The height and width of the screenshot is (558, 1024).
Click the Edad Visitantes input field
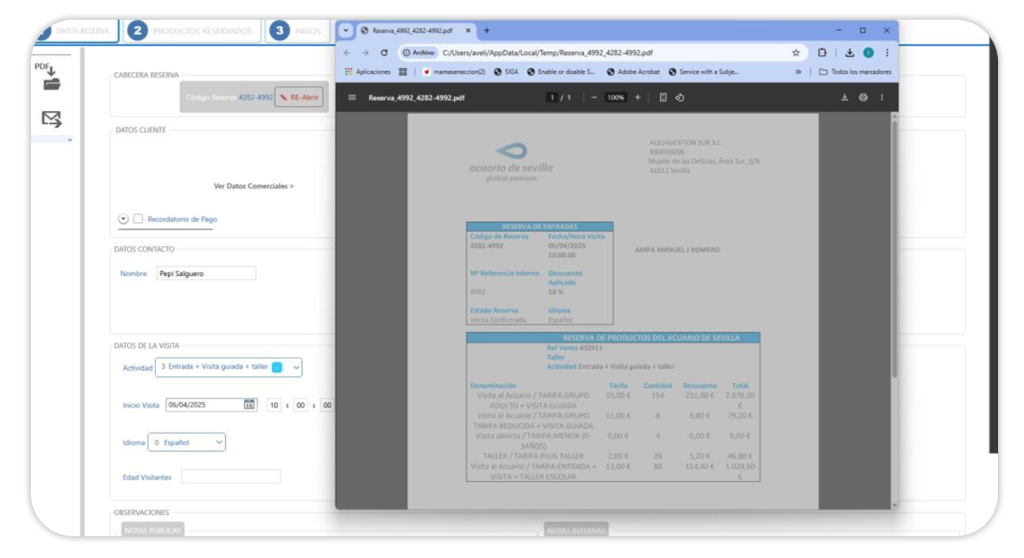[x=230, y=477]
